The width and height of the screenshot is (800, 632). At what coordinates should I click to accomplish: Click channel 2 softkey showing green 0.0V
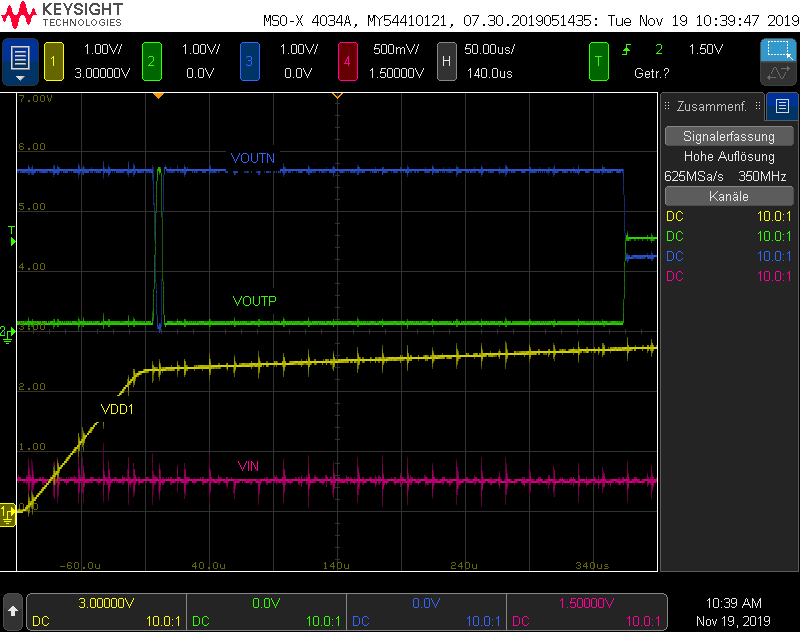266,612
